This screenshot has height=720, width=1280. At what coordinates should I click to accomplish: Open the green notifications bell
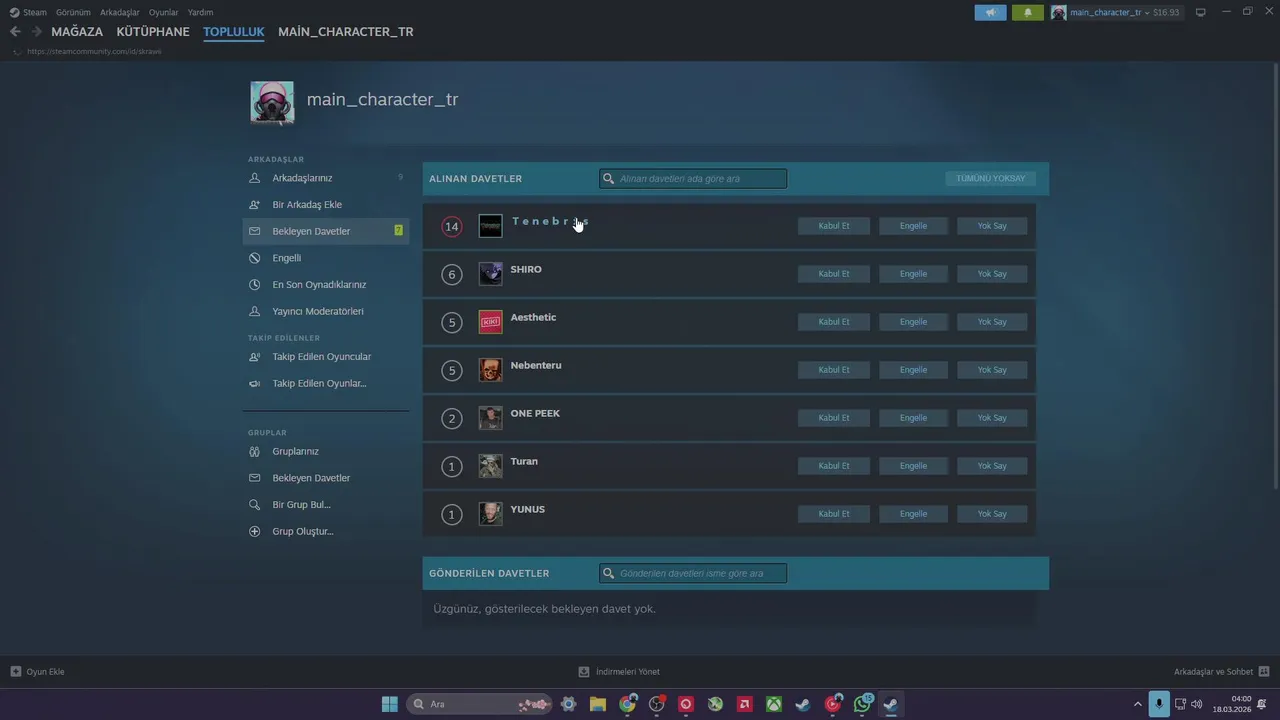click(x=1027, y=12)
